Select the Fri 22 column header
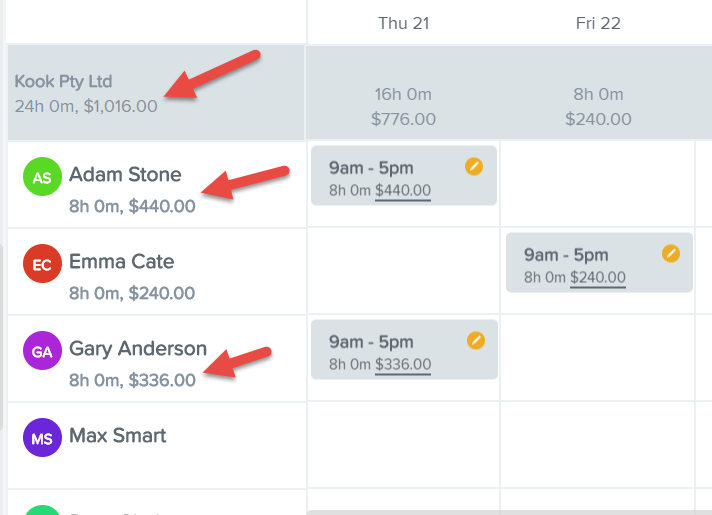Screen dimensions: 712x515 pyautogui.click(x=598, y=23)
